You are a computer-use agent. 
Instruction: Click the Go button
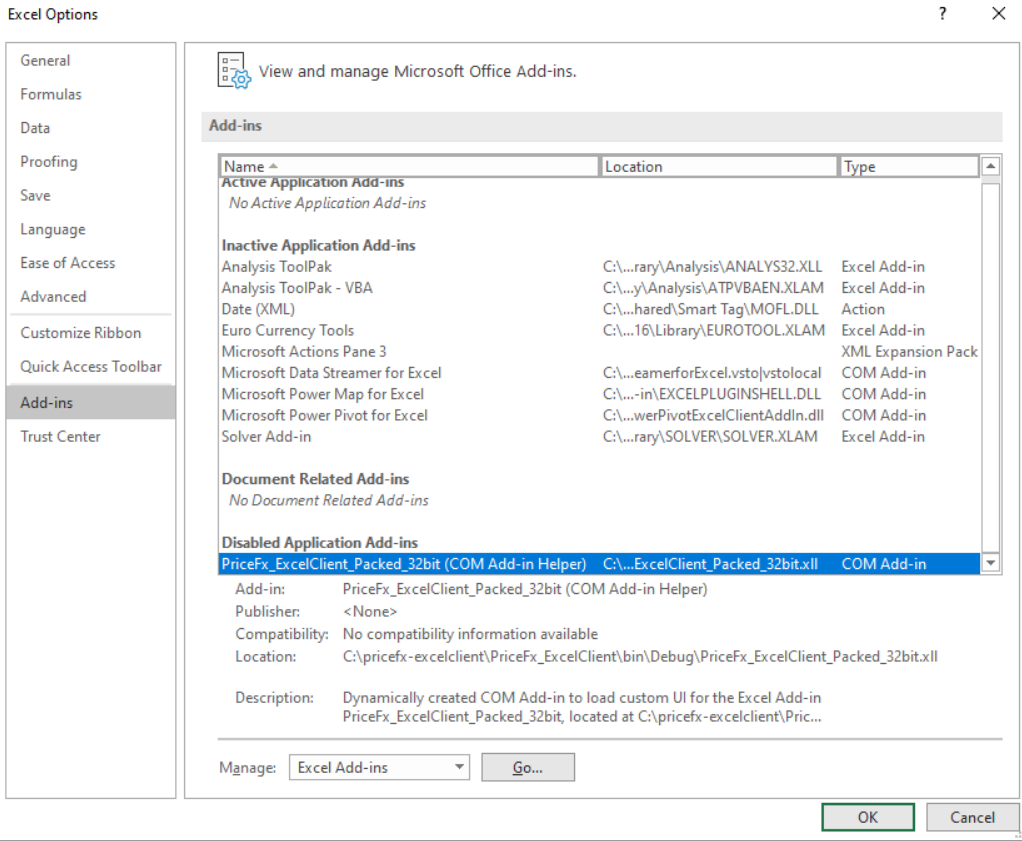528,767
